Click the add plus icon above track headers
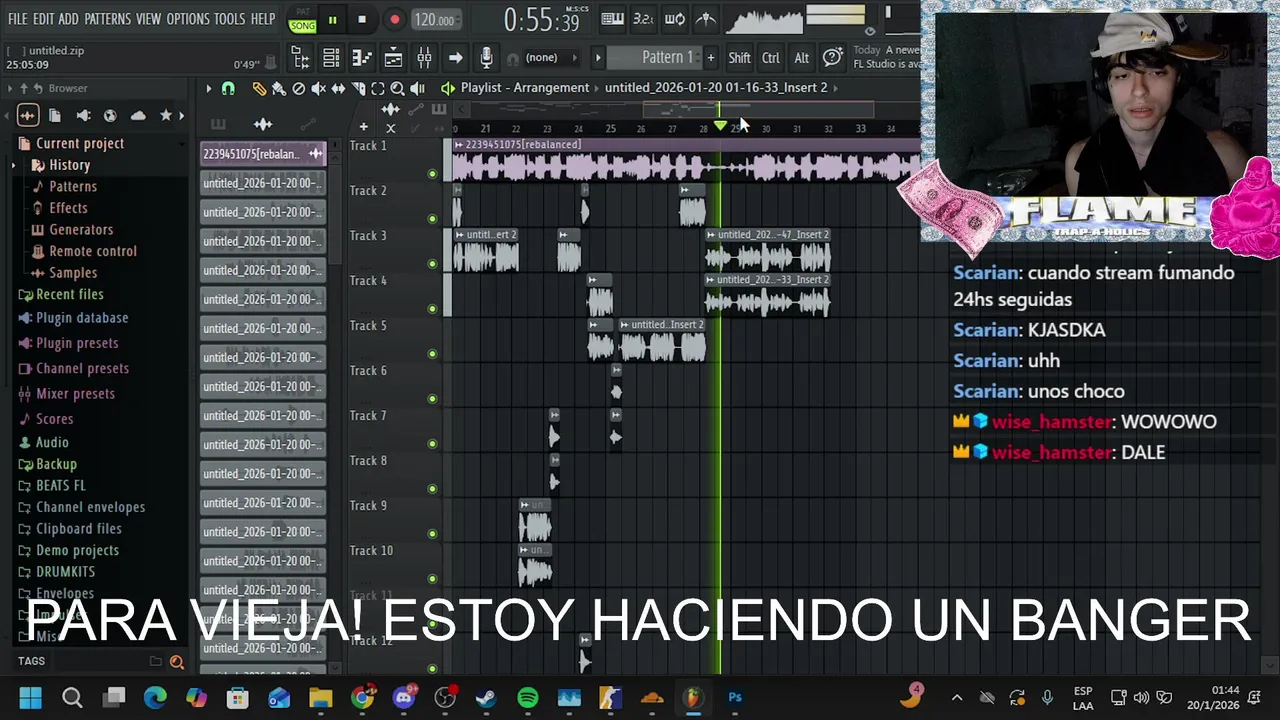 363,127
